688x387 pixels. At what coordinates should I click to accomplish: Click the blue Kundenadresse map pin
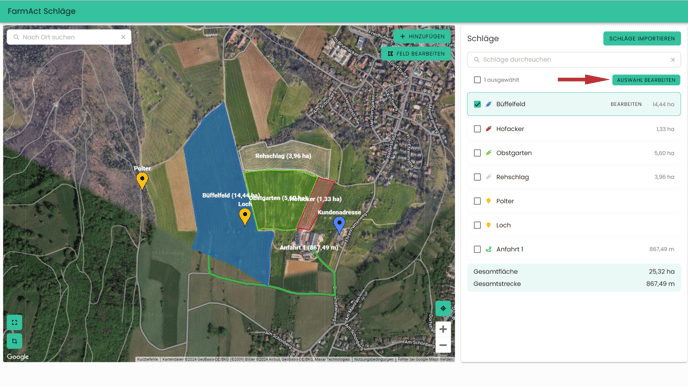(339, 224)
